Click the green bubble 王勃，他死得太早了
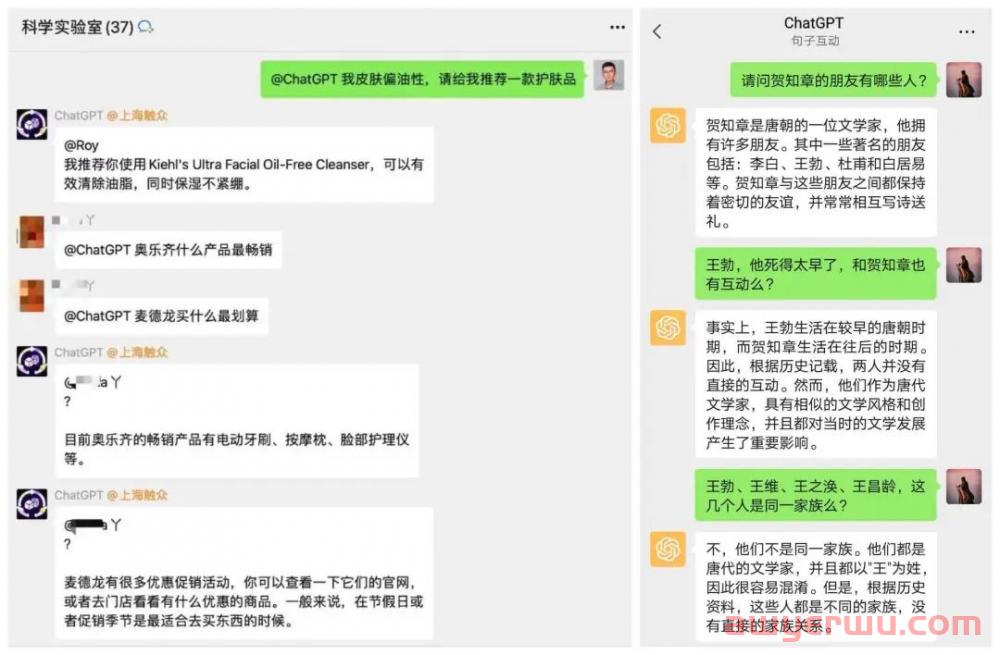 (x=816, y=274)
